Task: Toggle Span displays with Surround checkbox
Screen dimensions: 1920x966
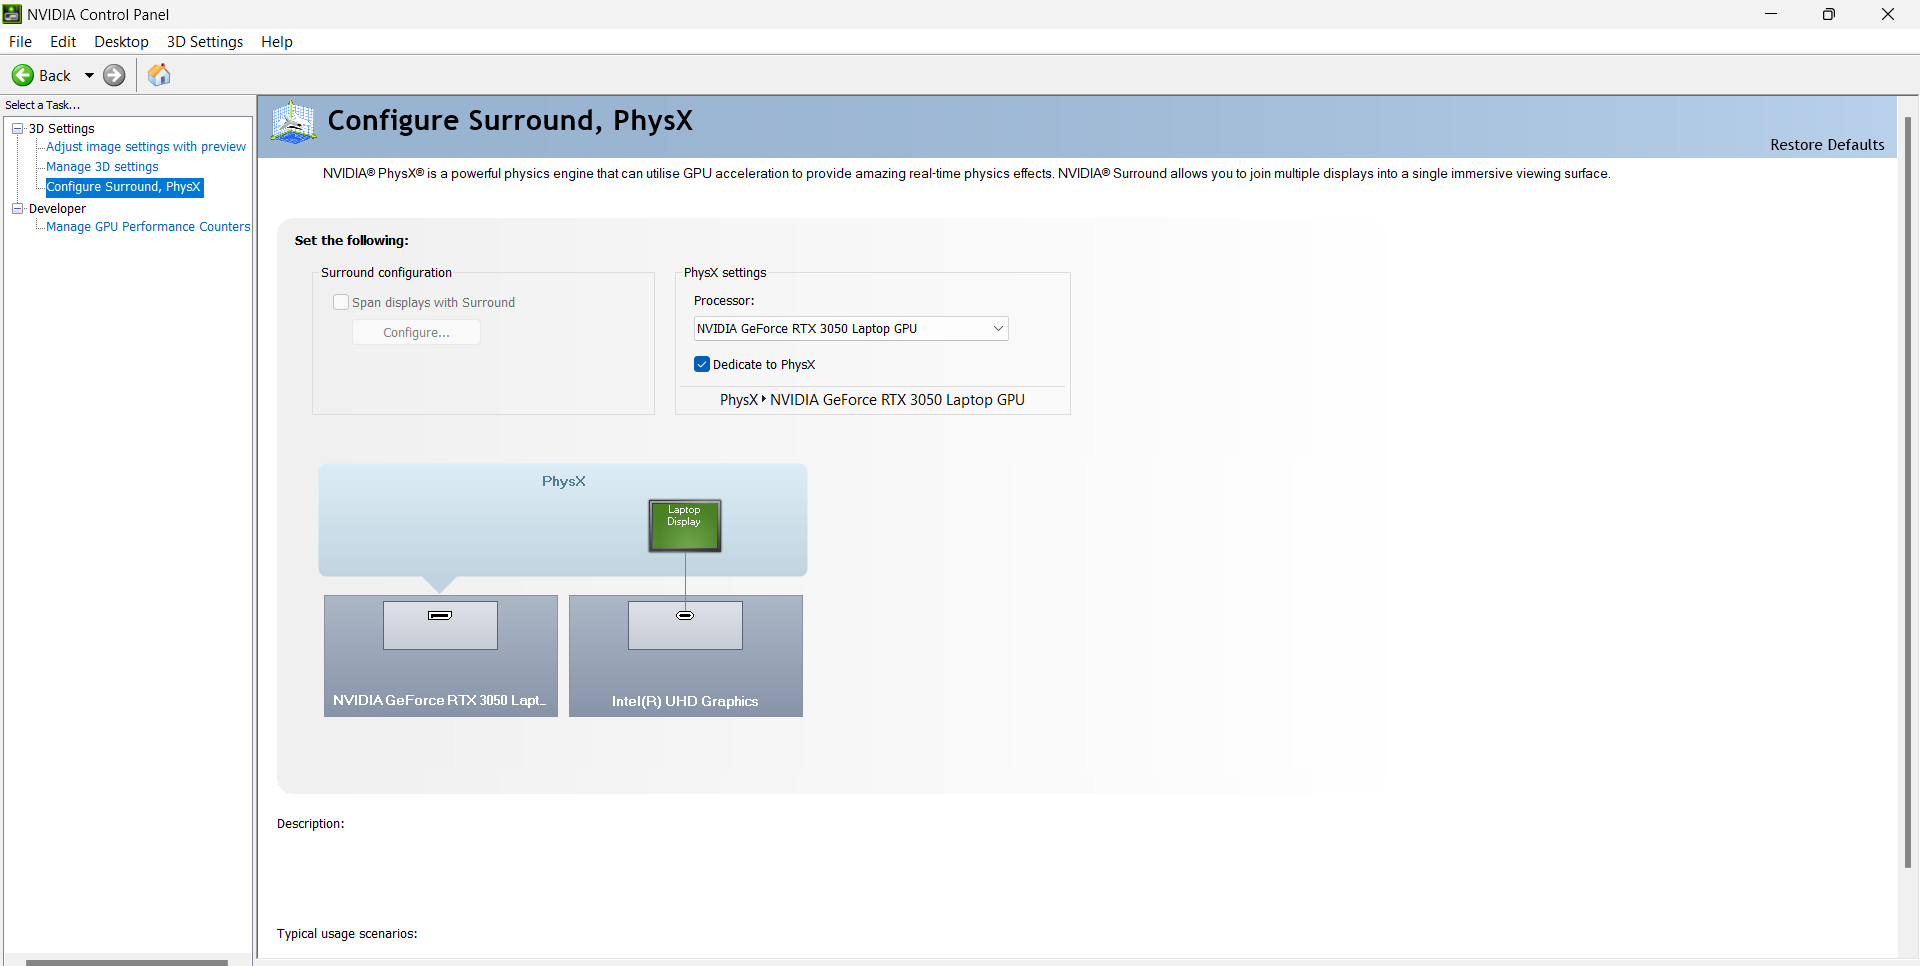Action: point(341,302)
